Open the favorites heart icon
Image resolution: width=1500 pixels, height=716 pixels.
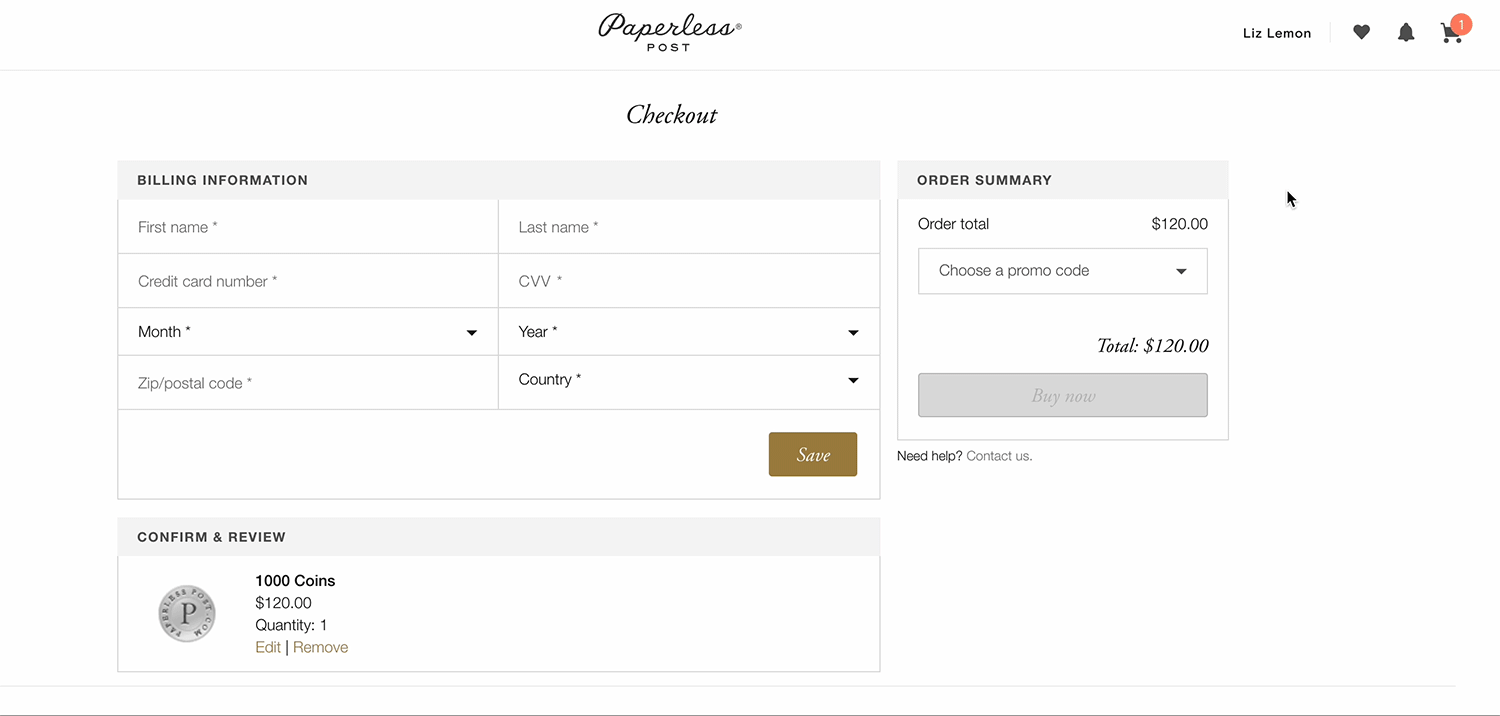[1361, 32]
